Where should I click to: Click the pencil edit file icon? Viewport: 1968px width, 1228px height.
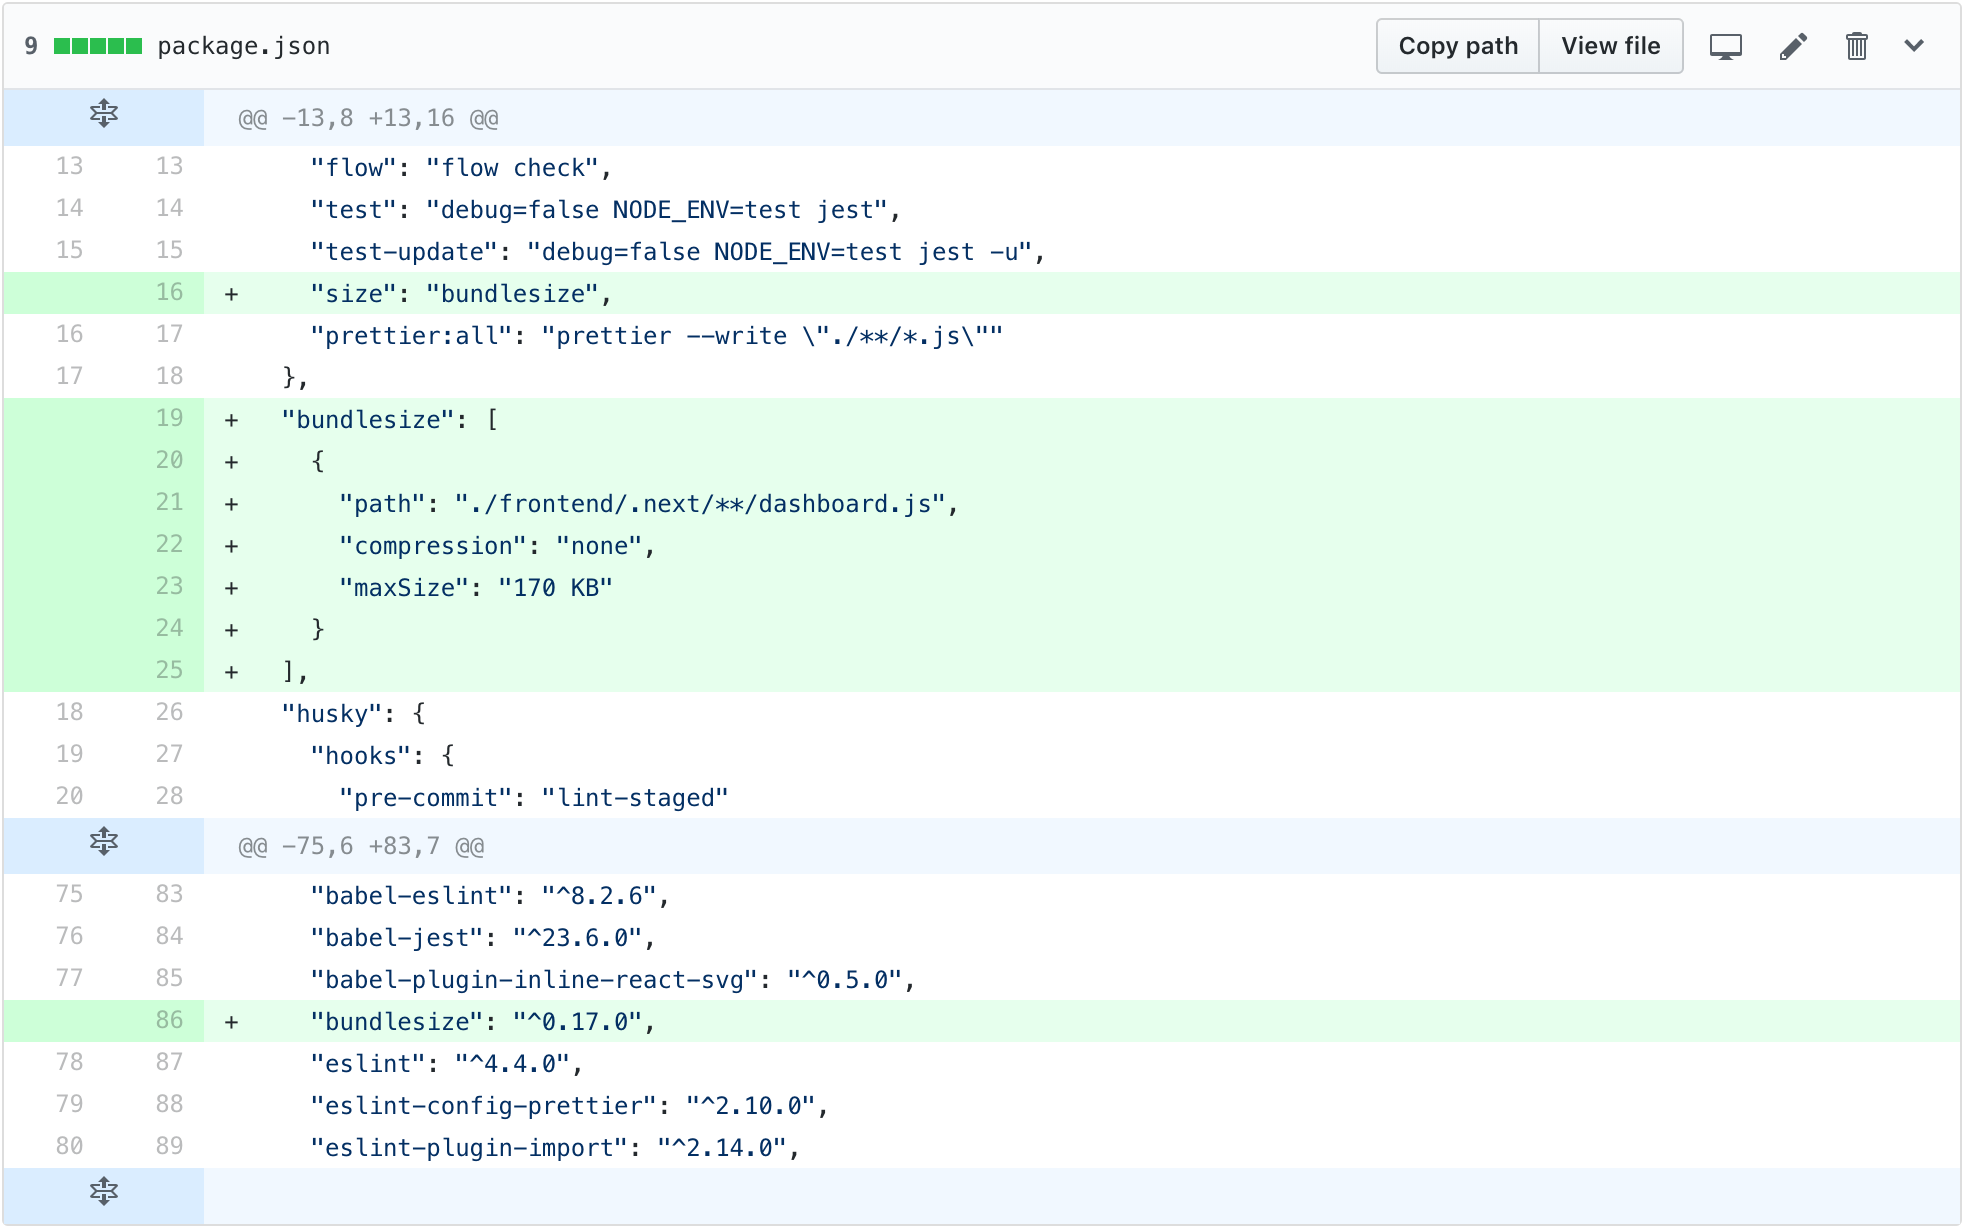1793,46
